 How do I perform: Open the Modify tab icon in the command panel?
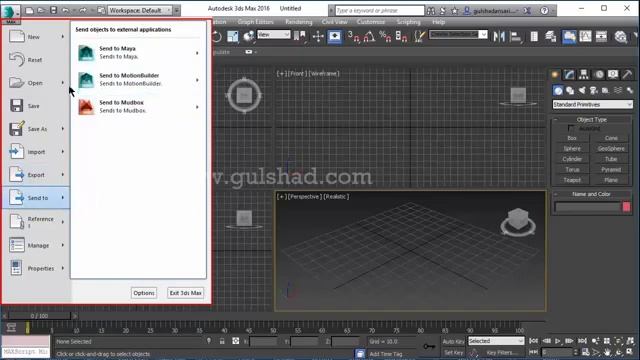[x=569, y=74]
